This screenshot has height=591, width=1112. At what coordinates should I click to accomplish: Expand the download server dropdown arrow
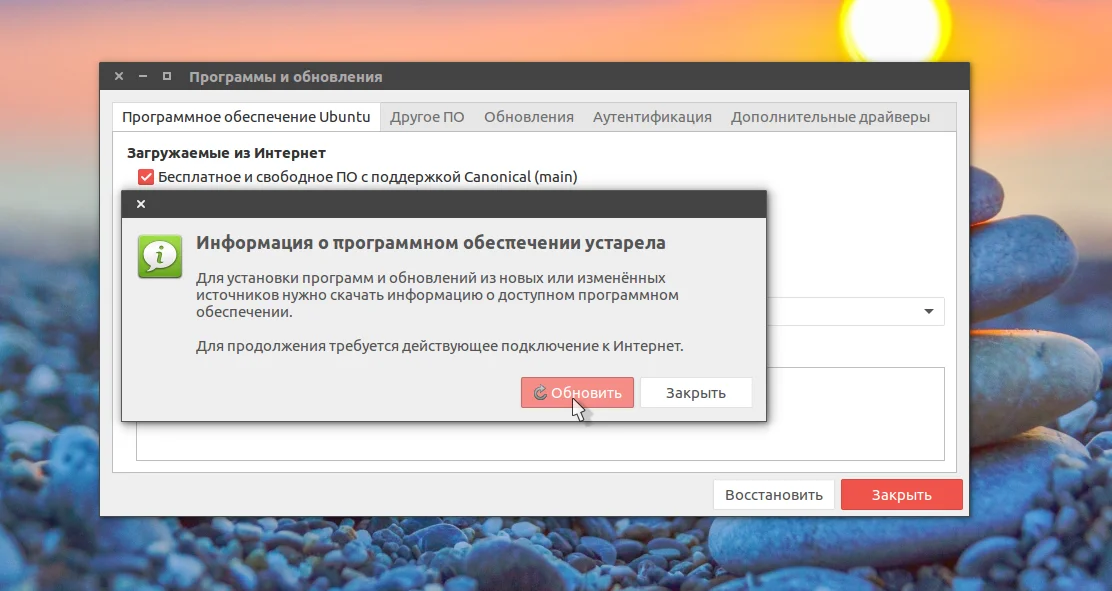tap(928, 311)
